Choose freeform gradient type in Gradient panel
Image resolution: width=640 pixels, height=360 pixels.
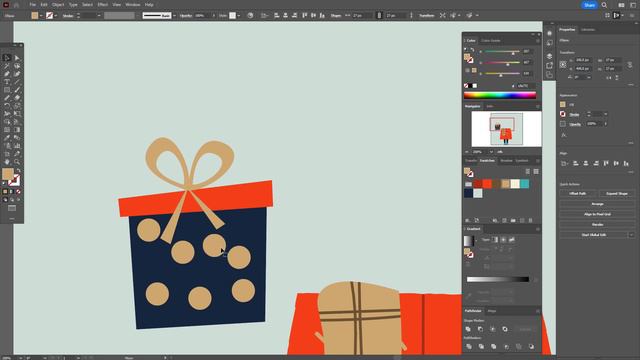pos(511,240)
